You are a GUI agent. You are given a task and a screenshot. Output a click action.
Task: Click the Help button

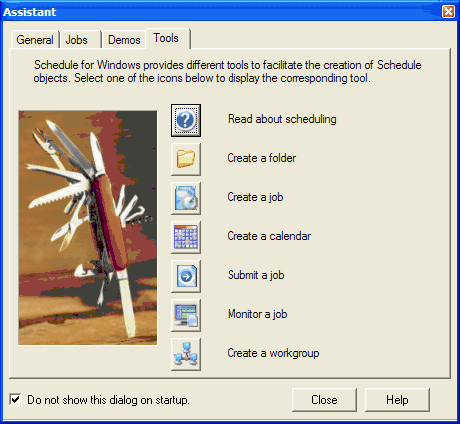point(397,400)
